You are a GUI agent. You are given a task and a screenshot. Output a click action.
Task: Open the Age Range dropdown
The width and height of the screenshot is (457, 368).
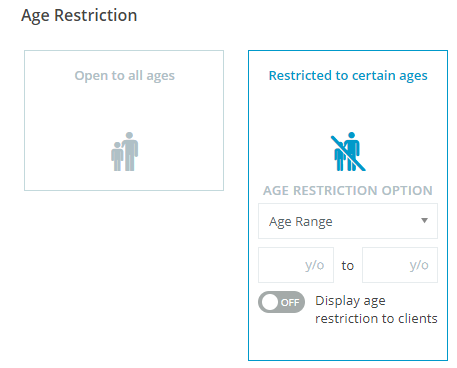tap(348, 221)
